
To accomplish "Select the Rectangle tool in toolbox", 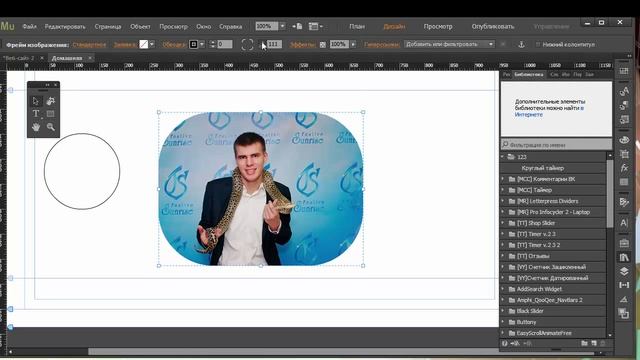I will pos(51,114).
